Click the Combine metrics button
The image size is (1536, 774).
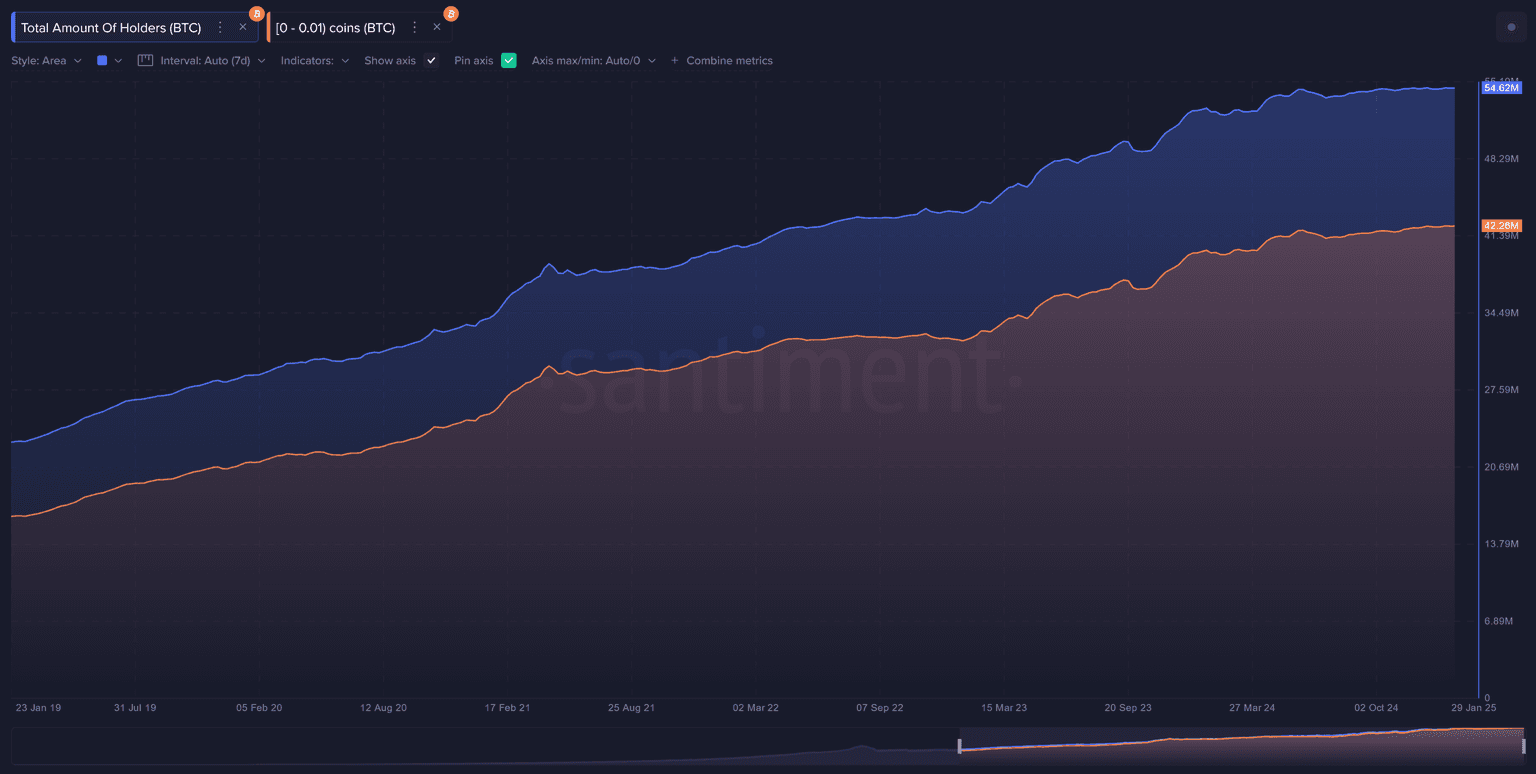729,61
